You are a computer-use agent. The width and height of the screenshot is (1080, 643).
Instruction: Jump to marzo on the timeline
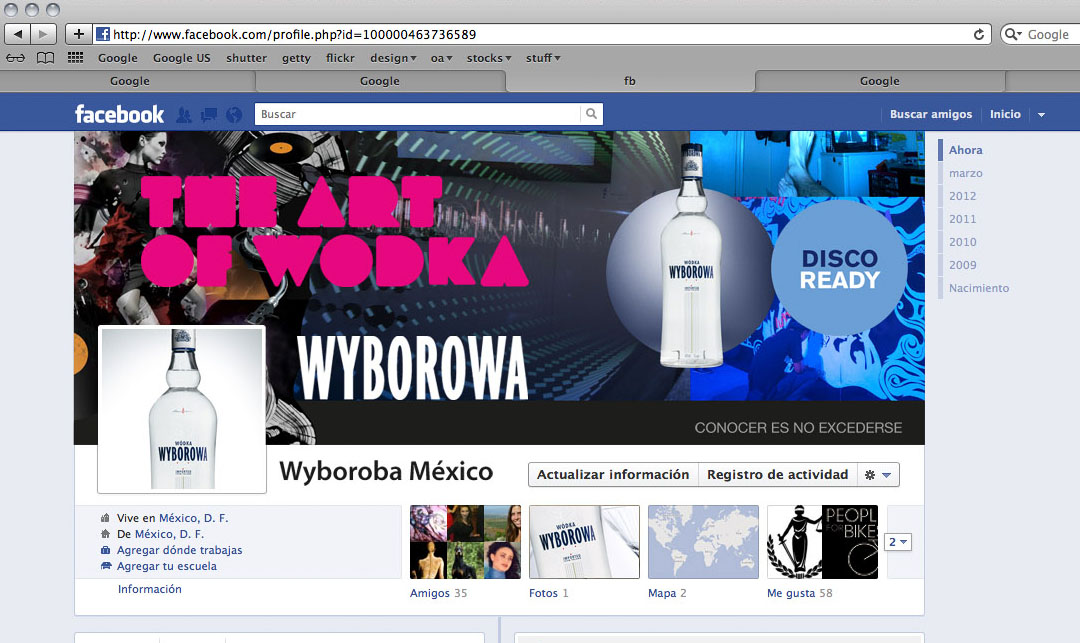[x=966, y=173]
